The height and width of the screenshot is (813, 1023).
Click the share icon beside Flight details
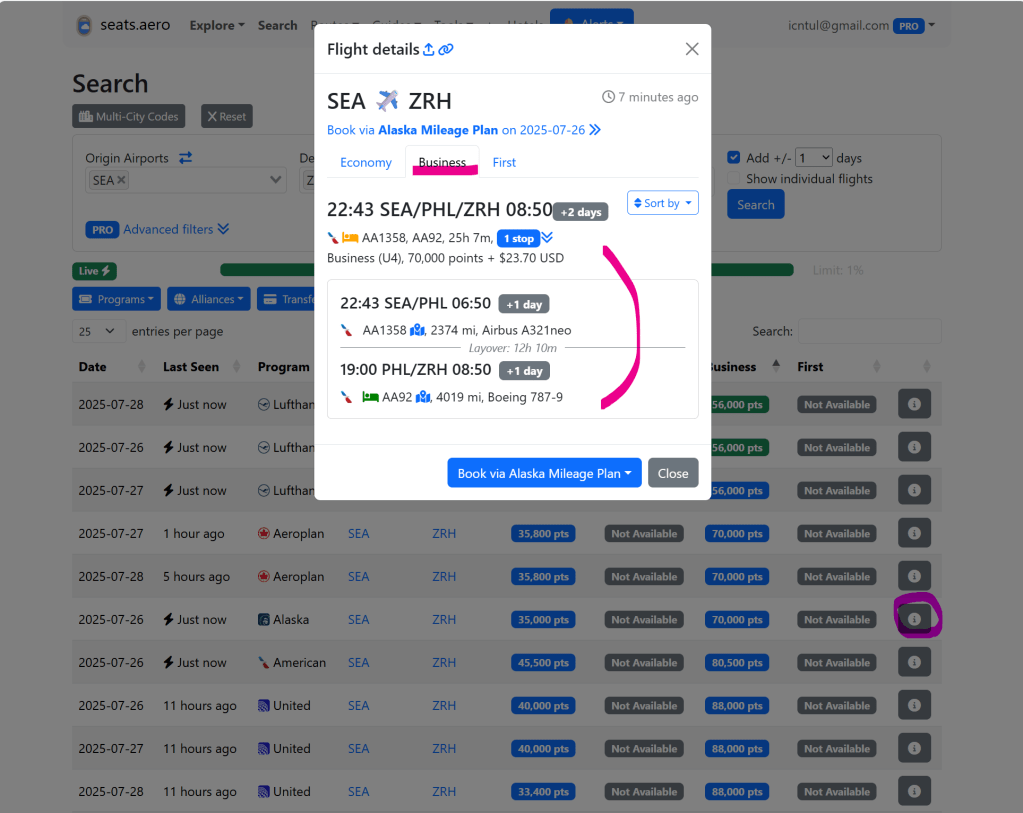(429, 49)
